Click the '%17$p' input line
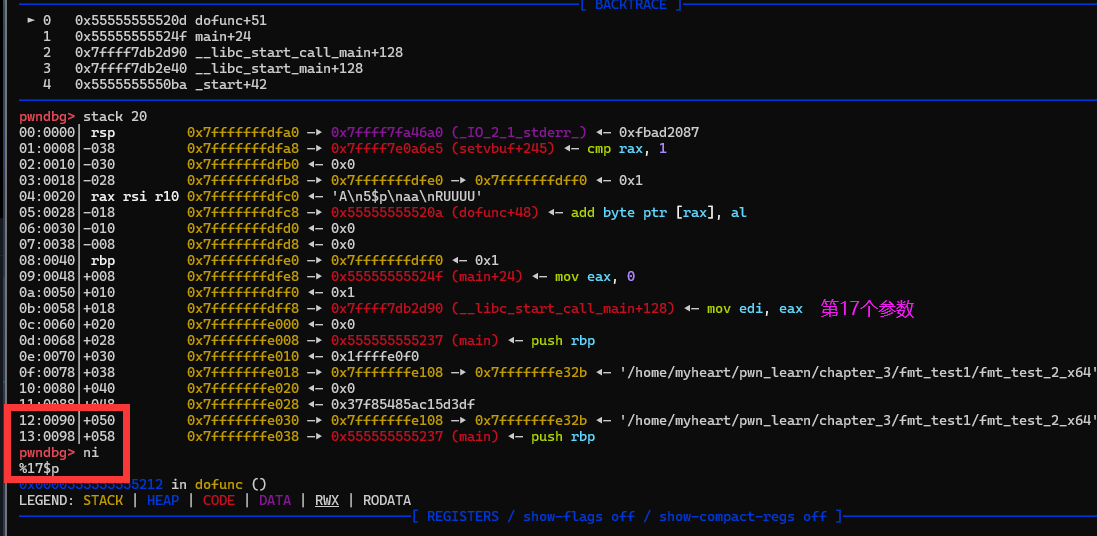 39,468
